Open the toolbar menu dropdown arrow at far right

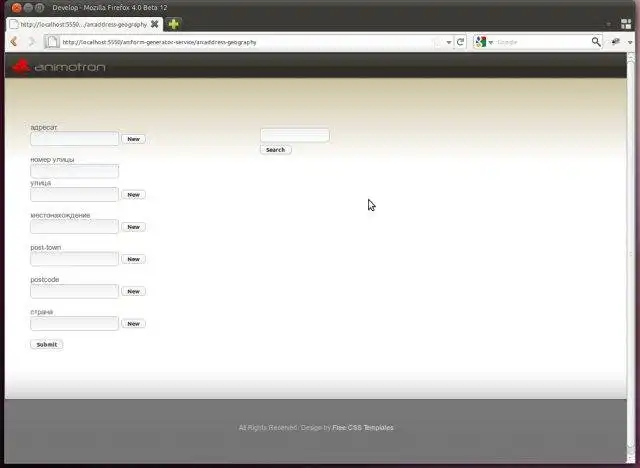[630, 42]
